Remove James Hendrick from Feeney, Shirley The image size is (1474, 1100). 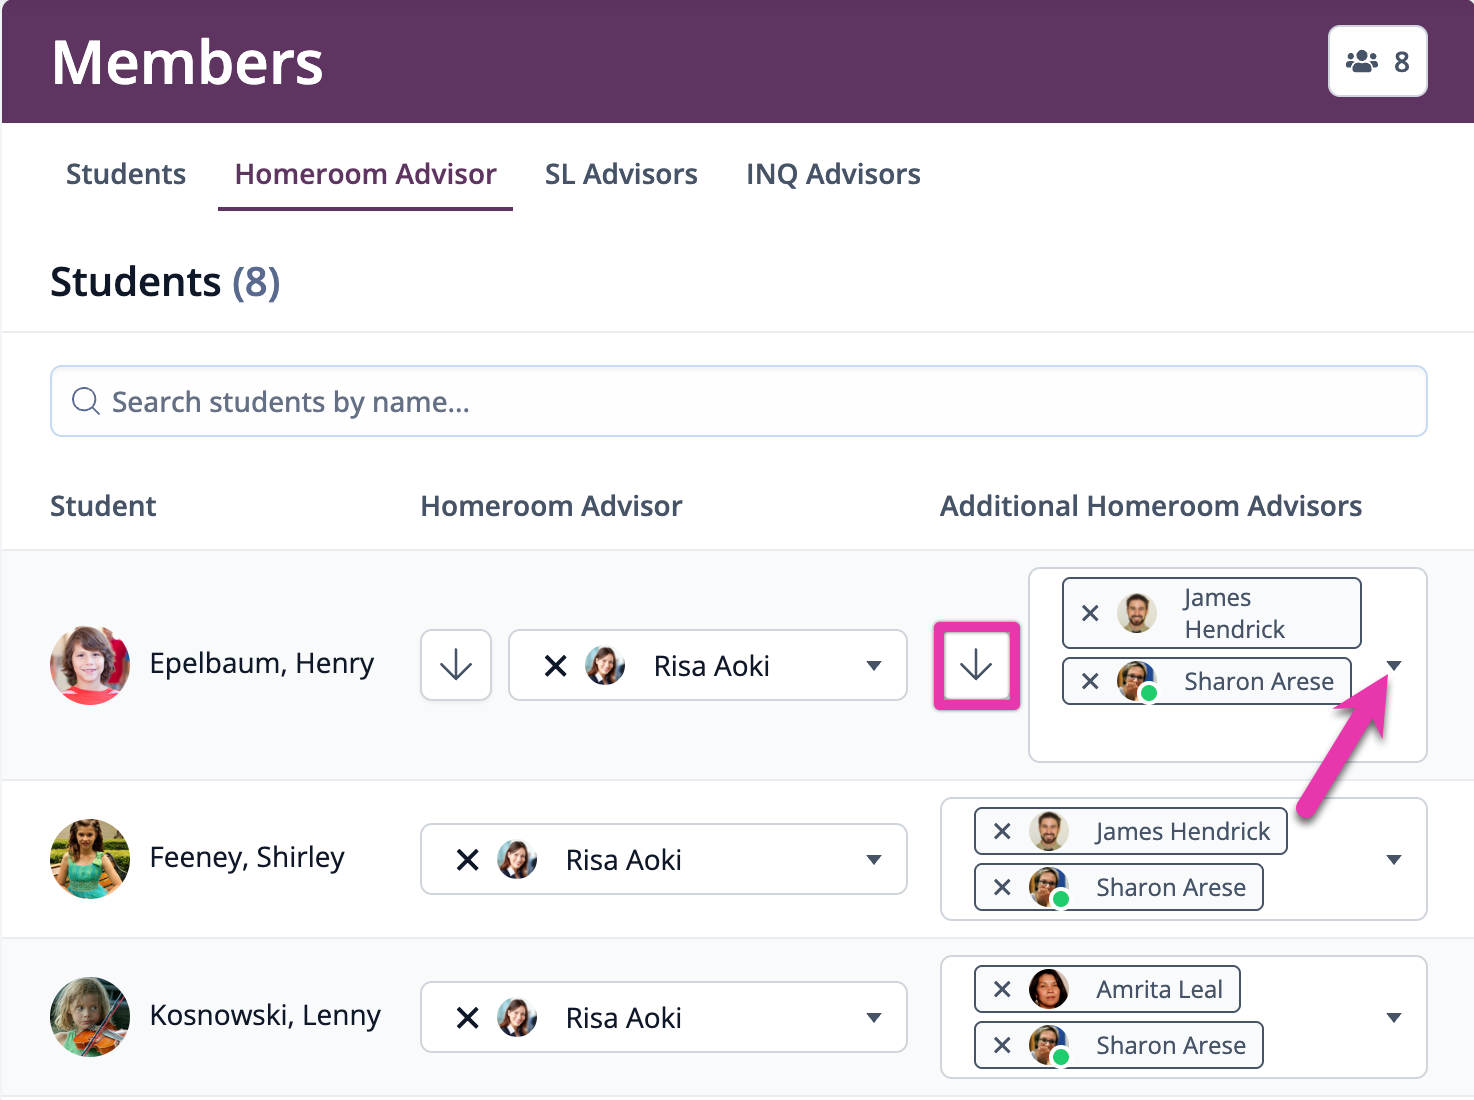coord(1003,831)
